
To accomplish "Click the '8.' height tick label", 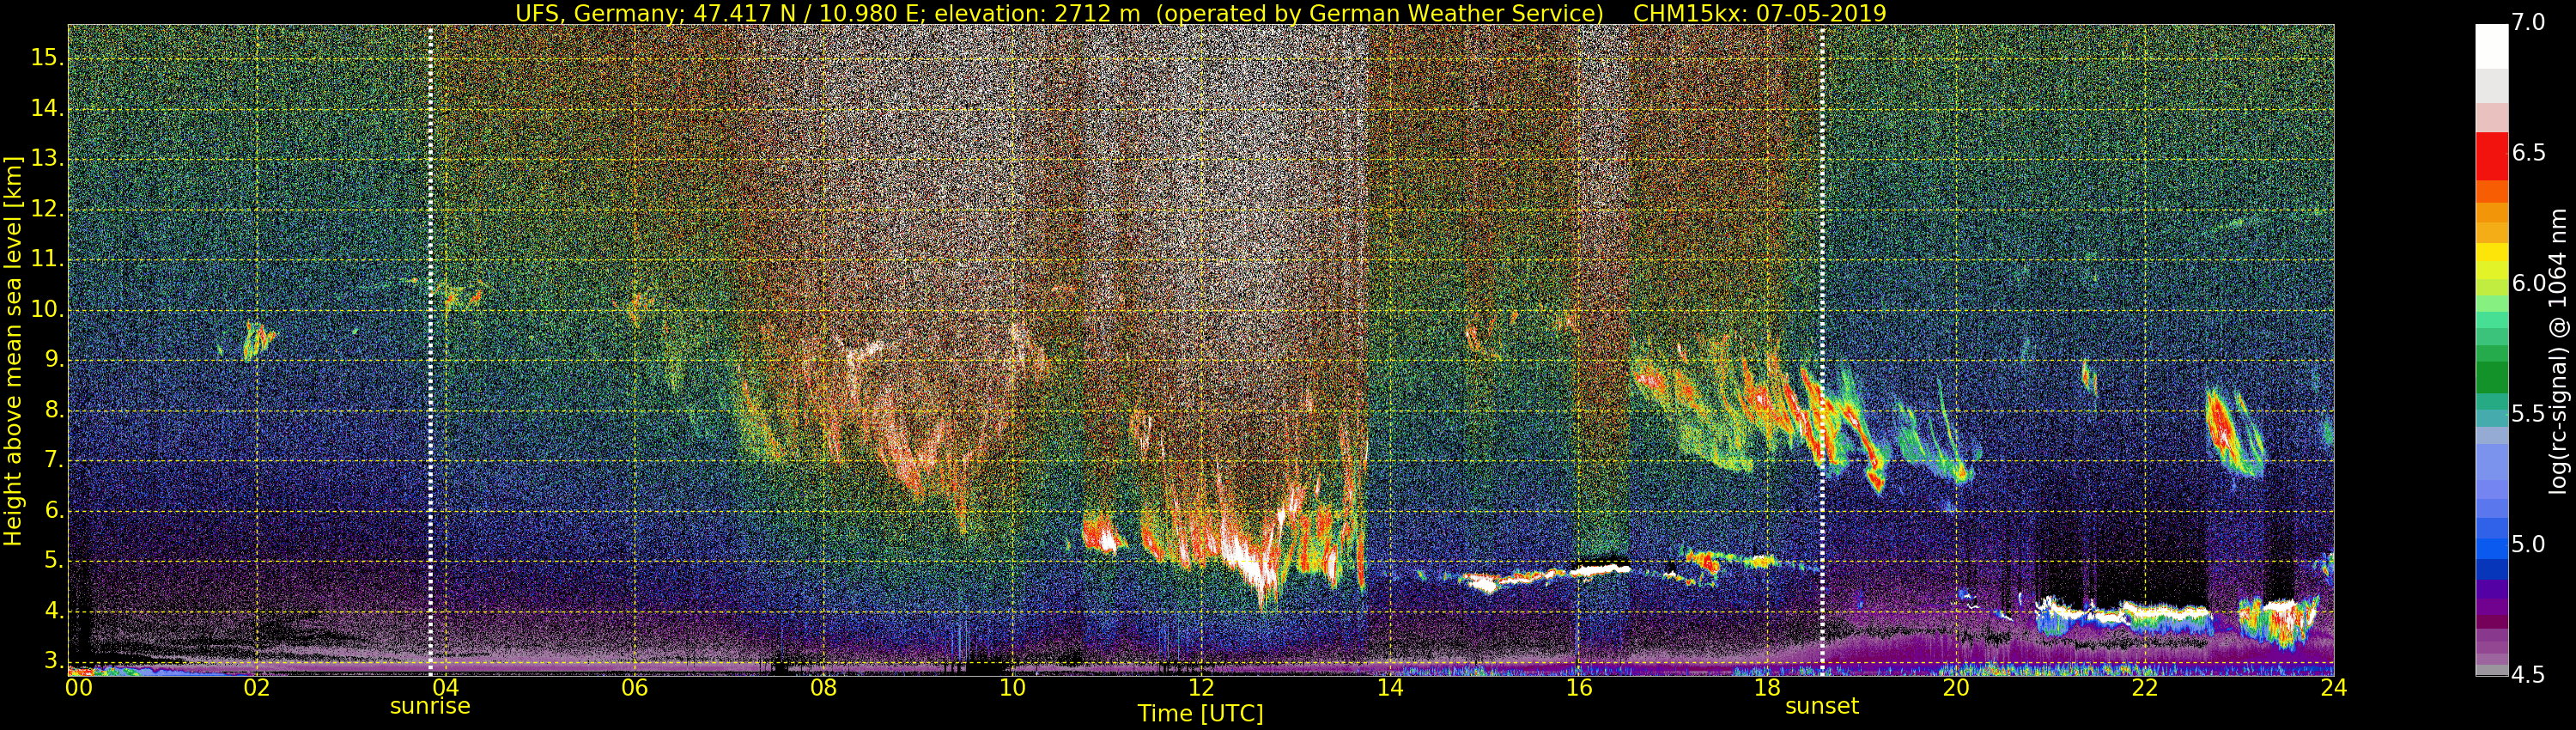I will (x=53, y=410).
